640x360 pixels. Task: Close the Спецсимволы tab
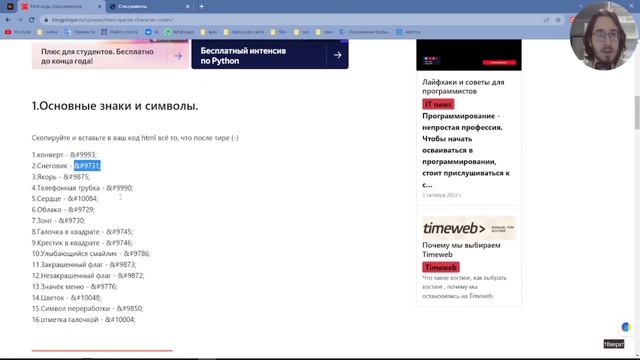coord(187,7)
